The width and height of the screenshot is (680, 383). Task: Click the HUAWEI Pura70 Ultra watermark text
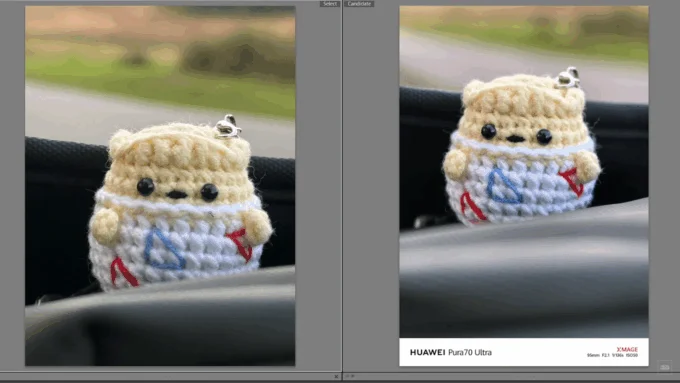pyautogui.click(x=451, y=352)
